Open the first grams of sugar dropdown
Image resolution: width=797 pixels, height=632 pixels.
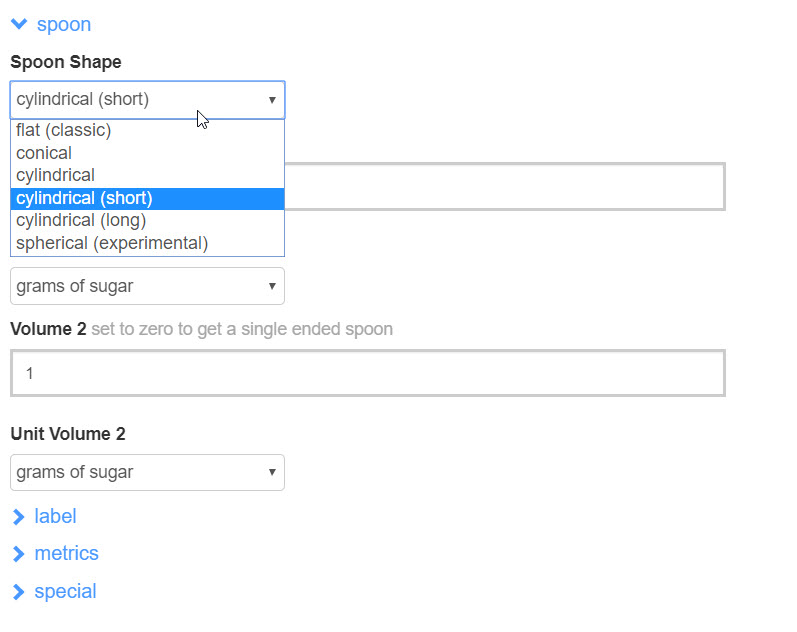click(x=147, y=286)
